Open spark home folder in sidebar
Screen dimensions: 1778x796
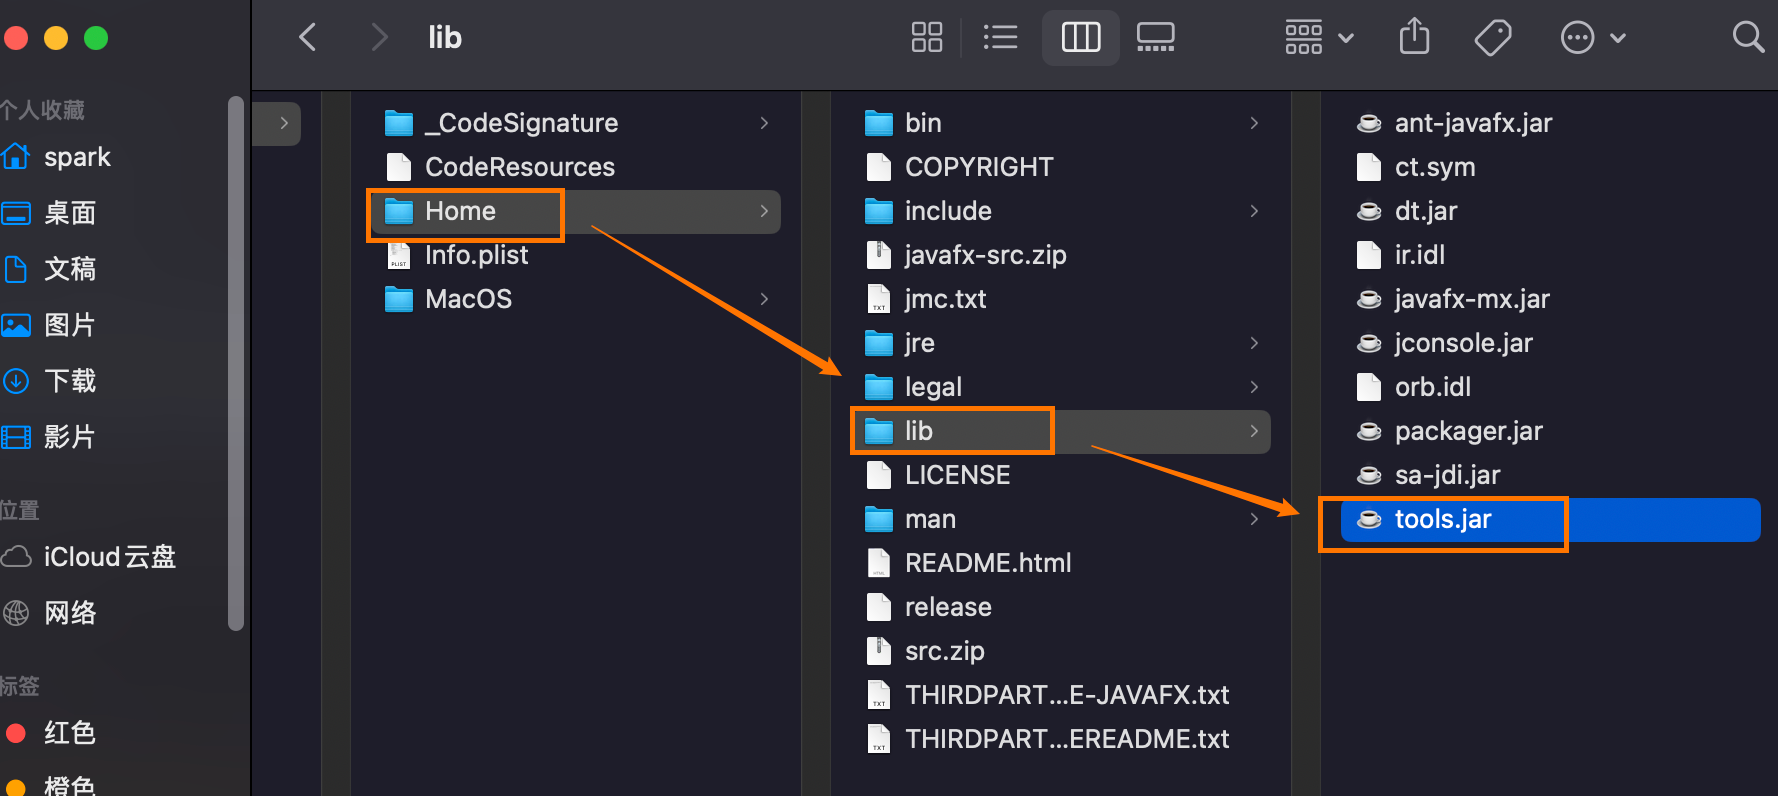click(x=76, y=157)
